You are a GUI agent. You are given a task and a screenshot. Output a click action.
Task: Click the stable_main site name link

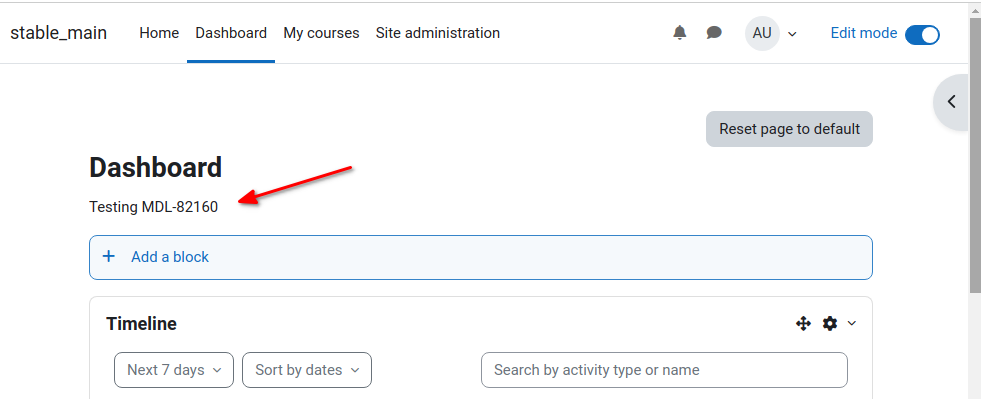coord(59,33)
